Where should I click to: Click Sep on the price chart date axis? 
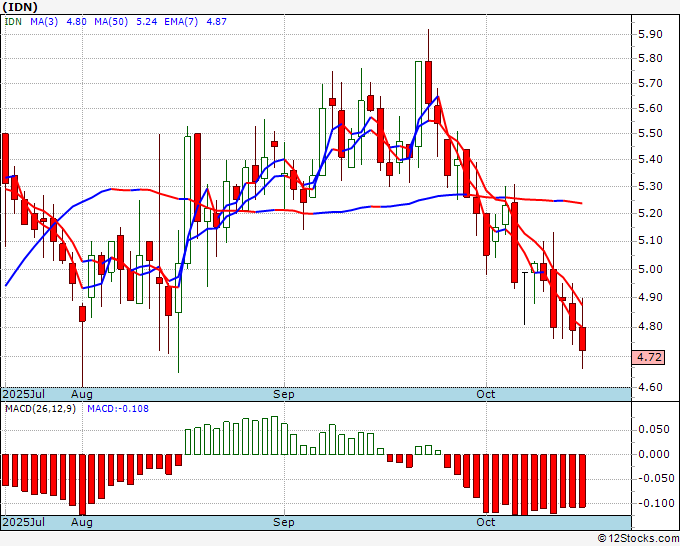tap(284, 394)
